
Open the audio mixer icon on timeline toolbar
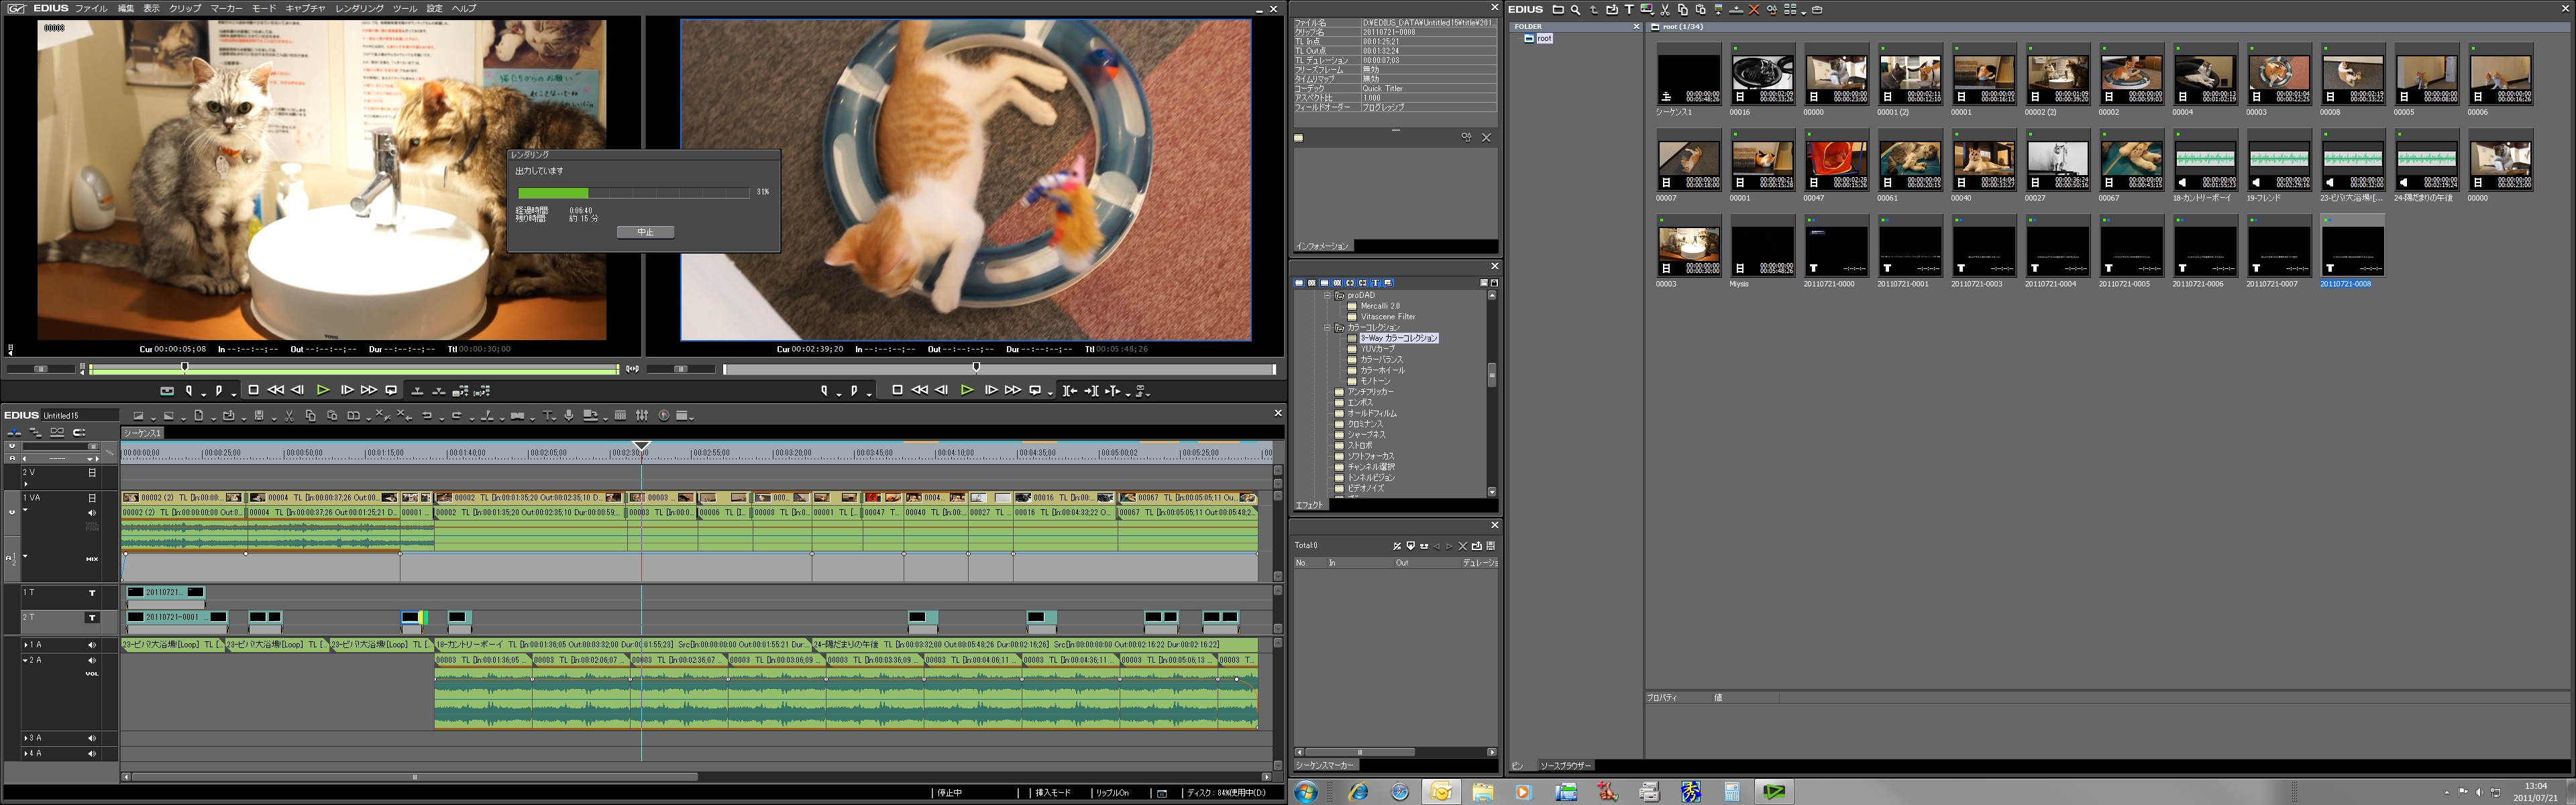(x=642, y=416)
